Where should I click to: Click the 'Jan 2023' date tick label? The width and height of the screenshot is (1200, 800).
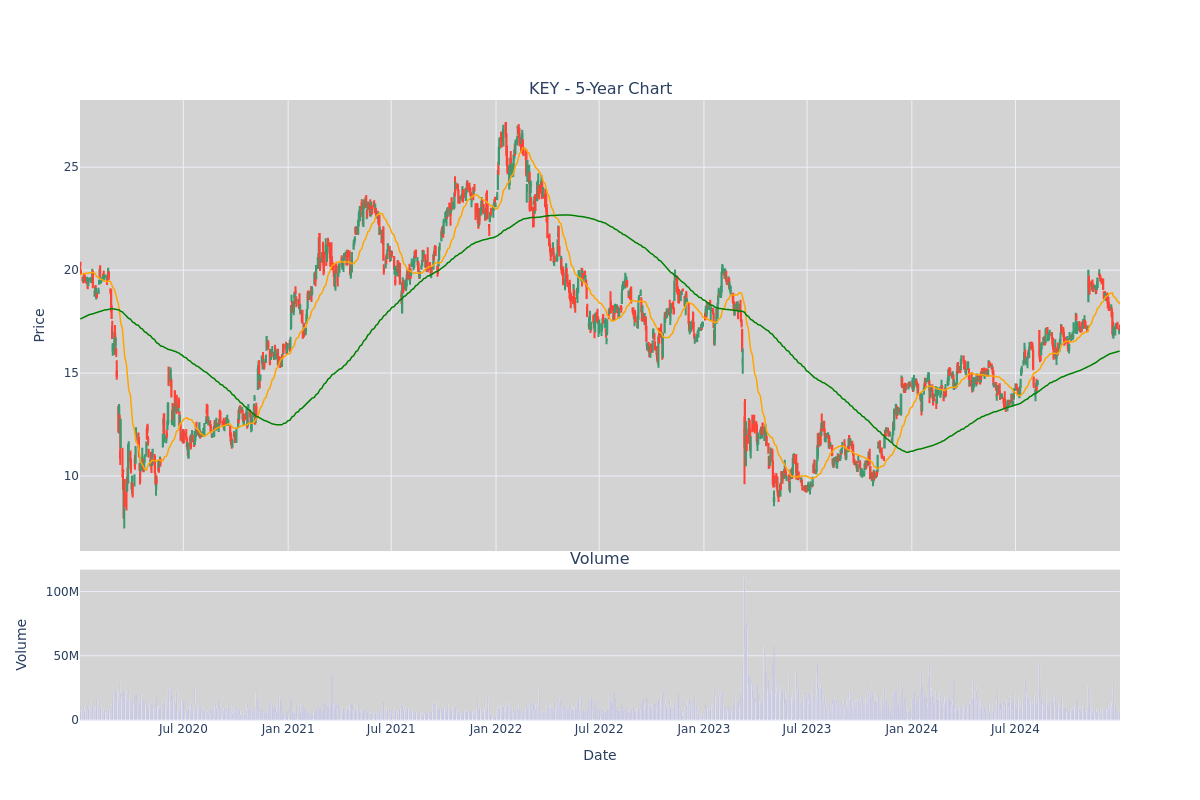coord(704,729)
